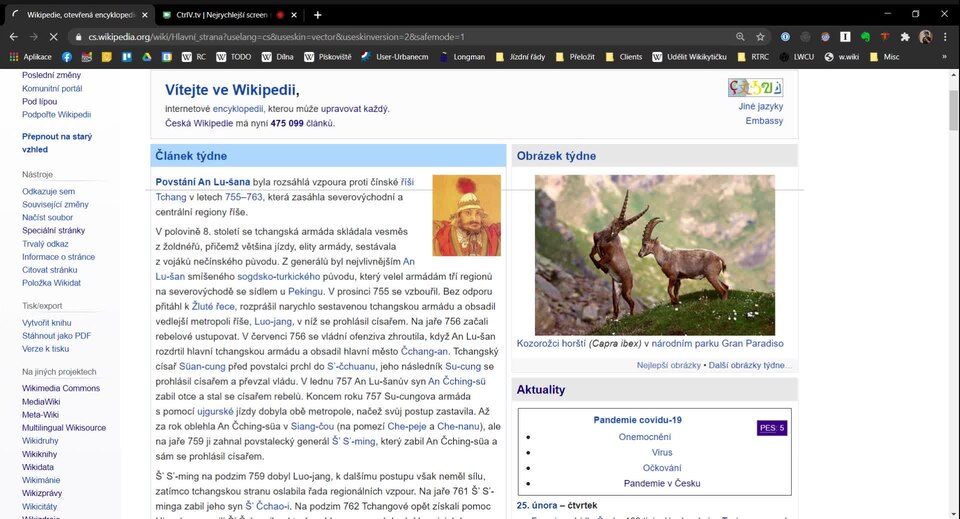Open the Dílna bookmark
This screenshot has height=519, width=960.
click(x=277, y=57)
